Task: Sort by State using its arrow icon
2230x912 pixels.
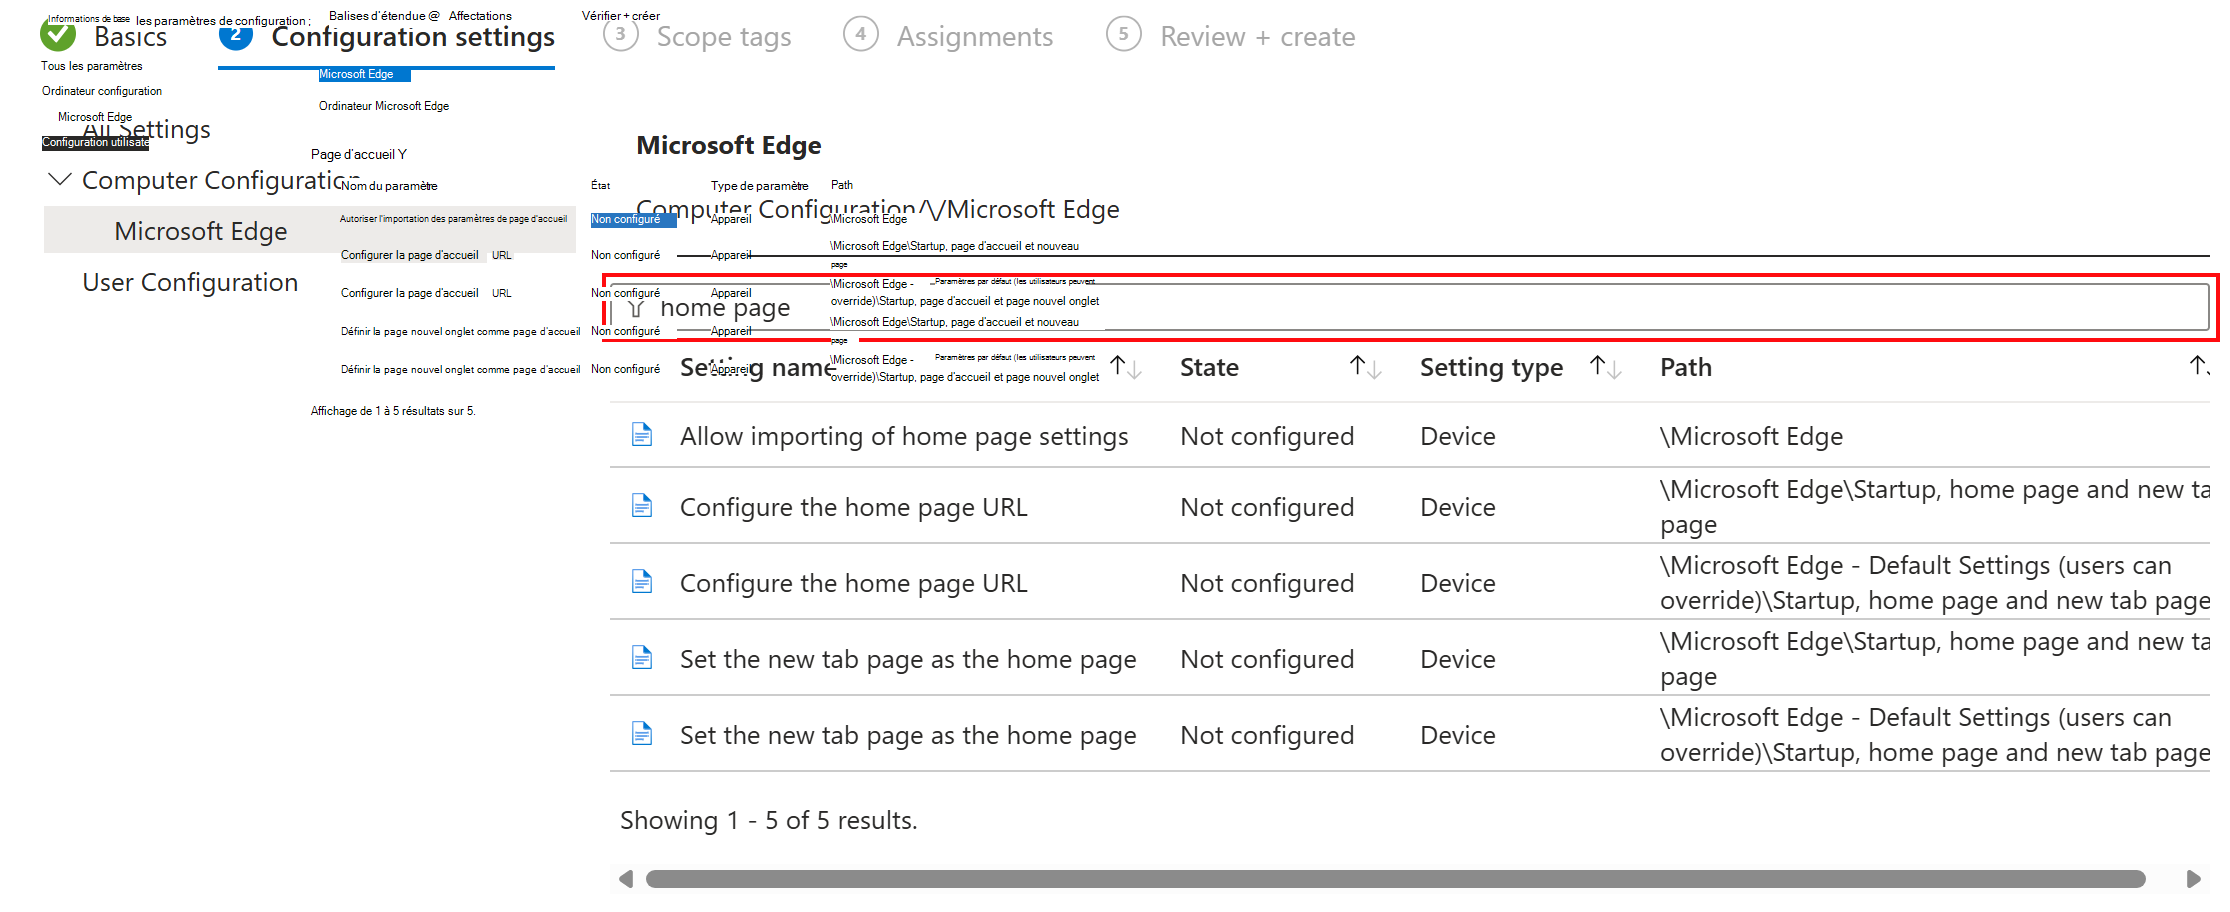Action: 1366,367
